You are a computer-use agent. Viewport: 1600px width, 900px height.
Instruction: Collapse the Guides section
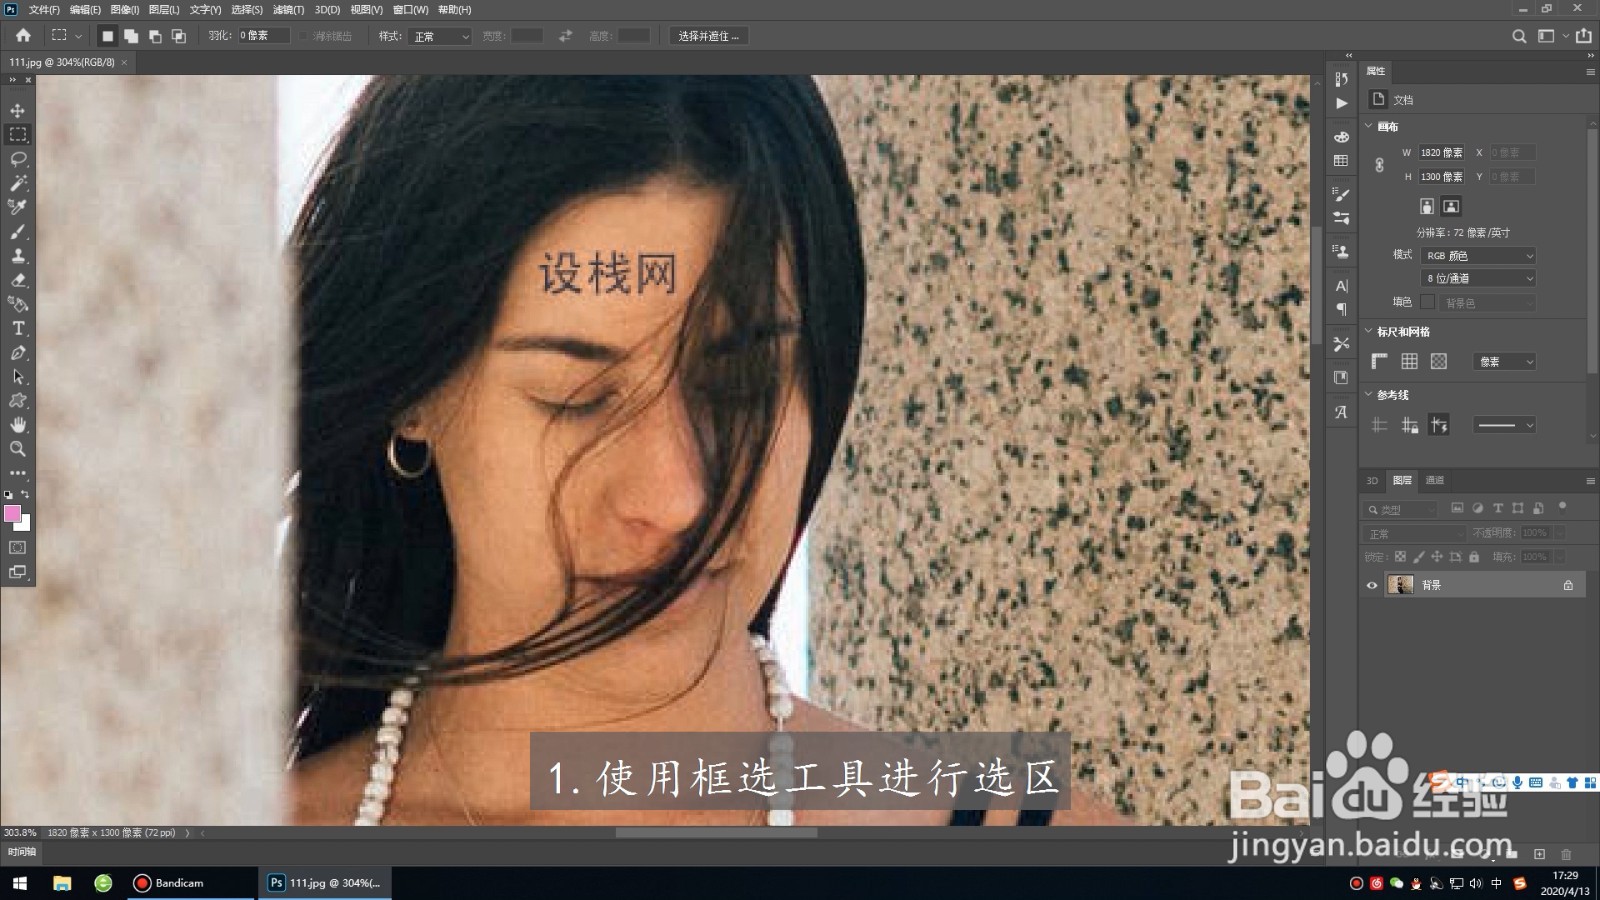1369,394
